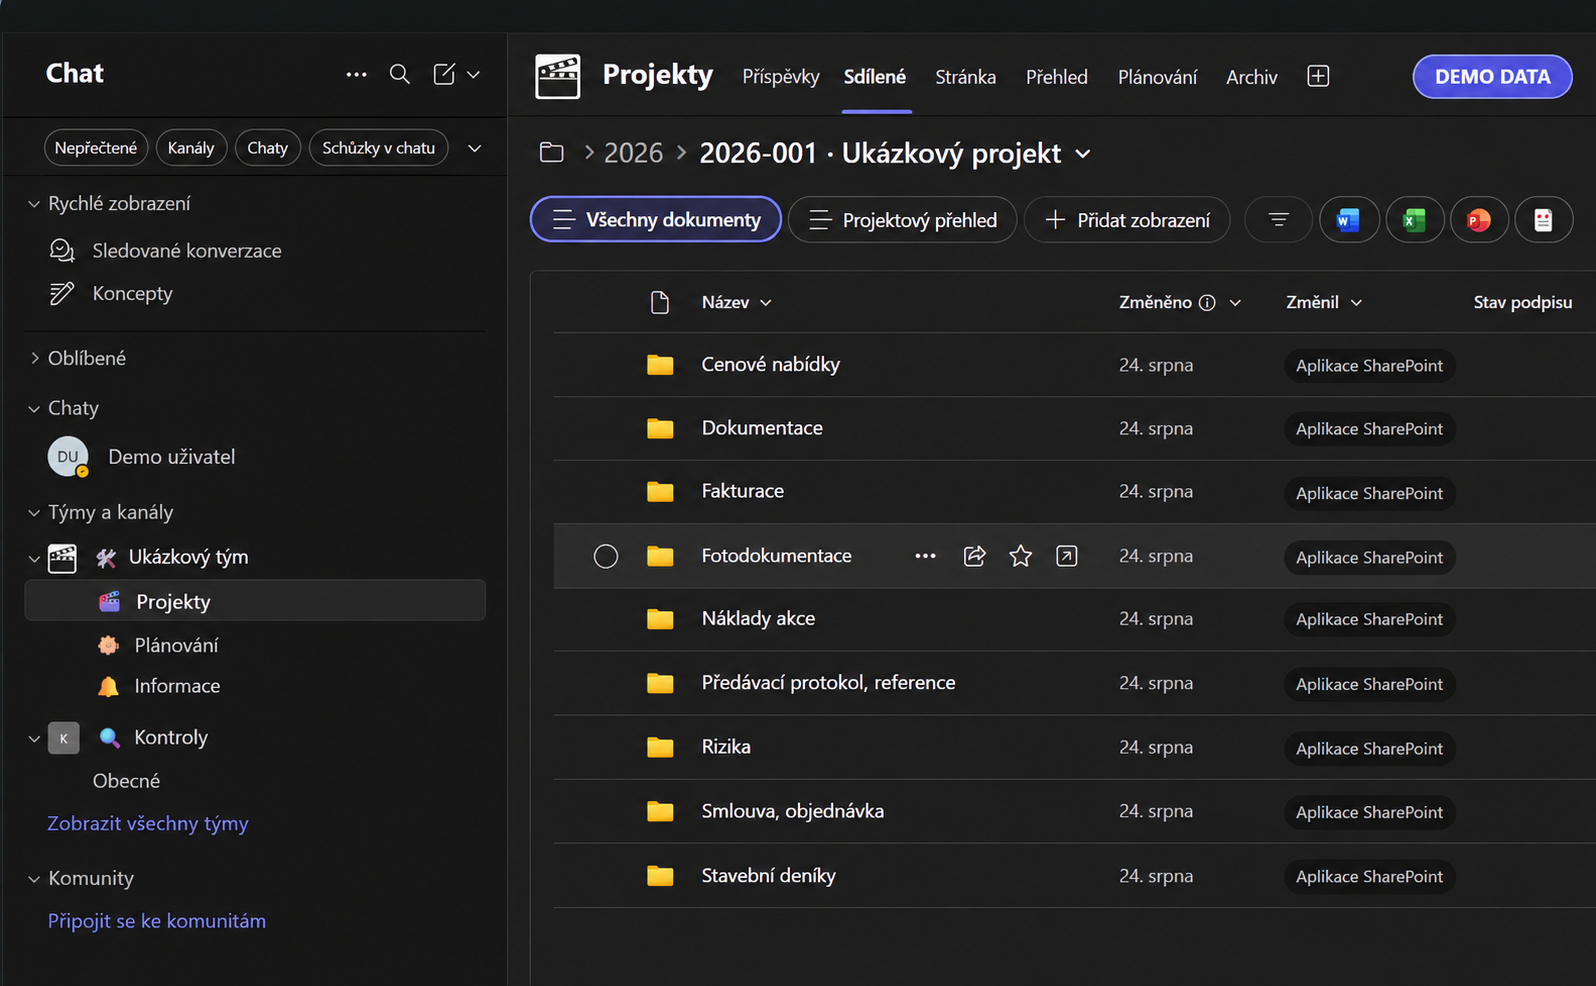Open search in Chat panel

(399, 74)
